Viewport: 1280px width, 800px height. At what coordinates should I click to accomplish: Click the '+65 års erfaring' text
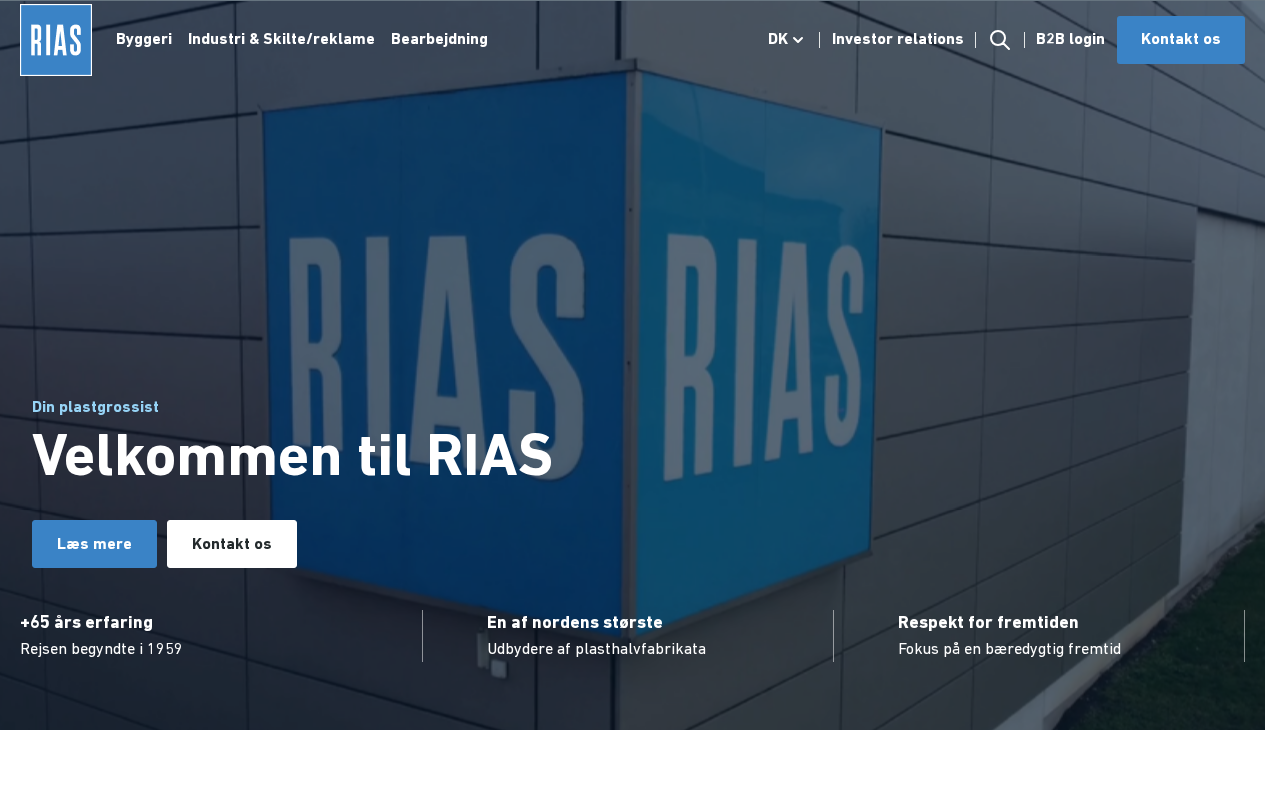click(87, 622)
